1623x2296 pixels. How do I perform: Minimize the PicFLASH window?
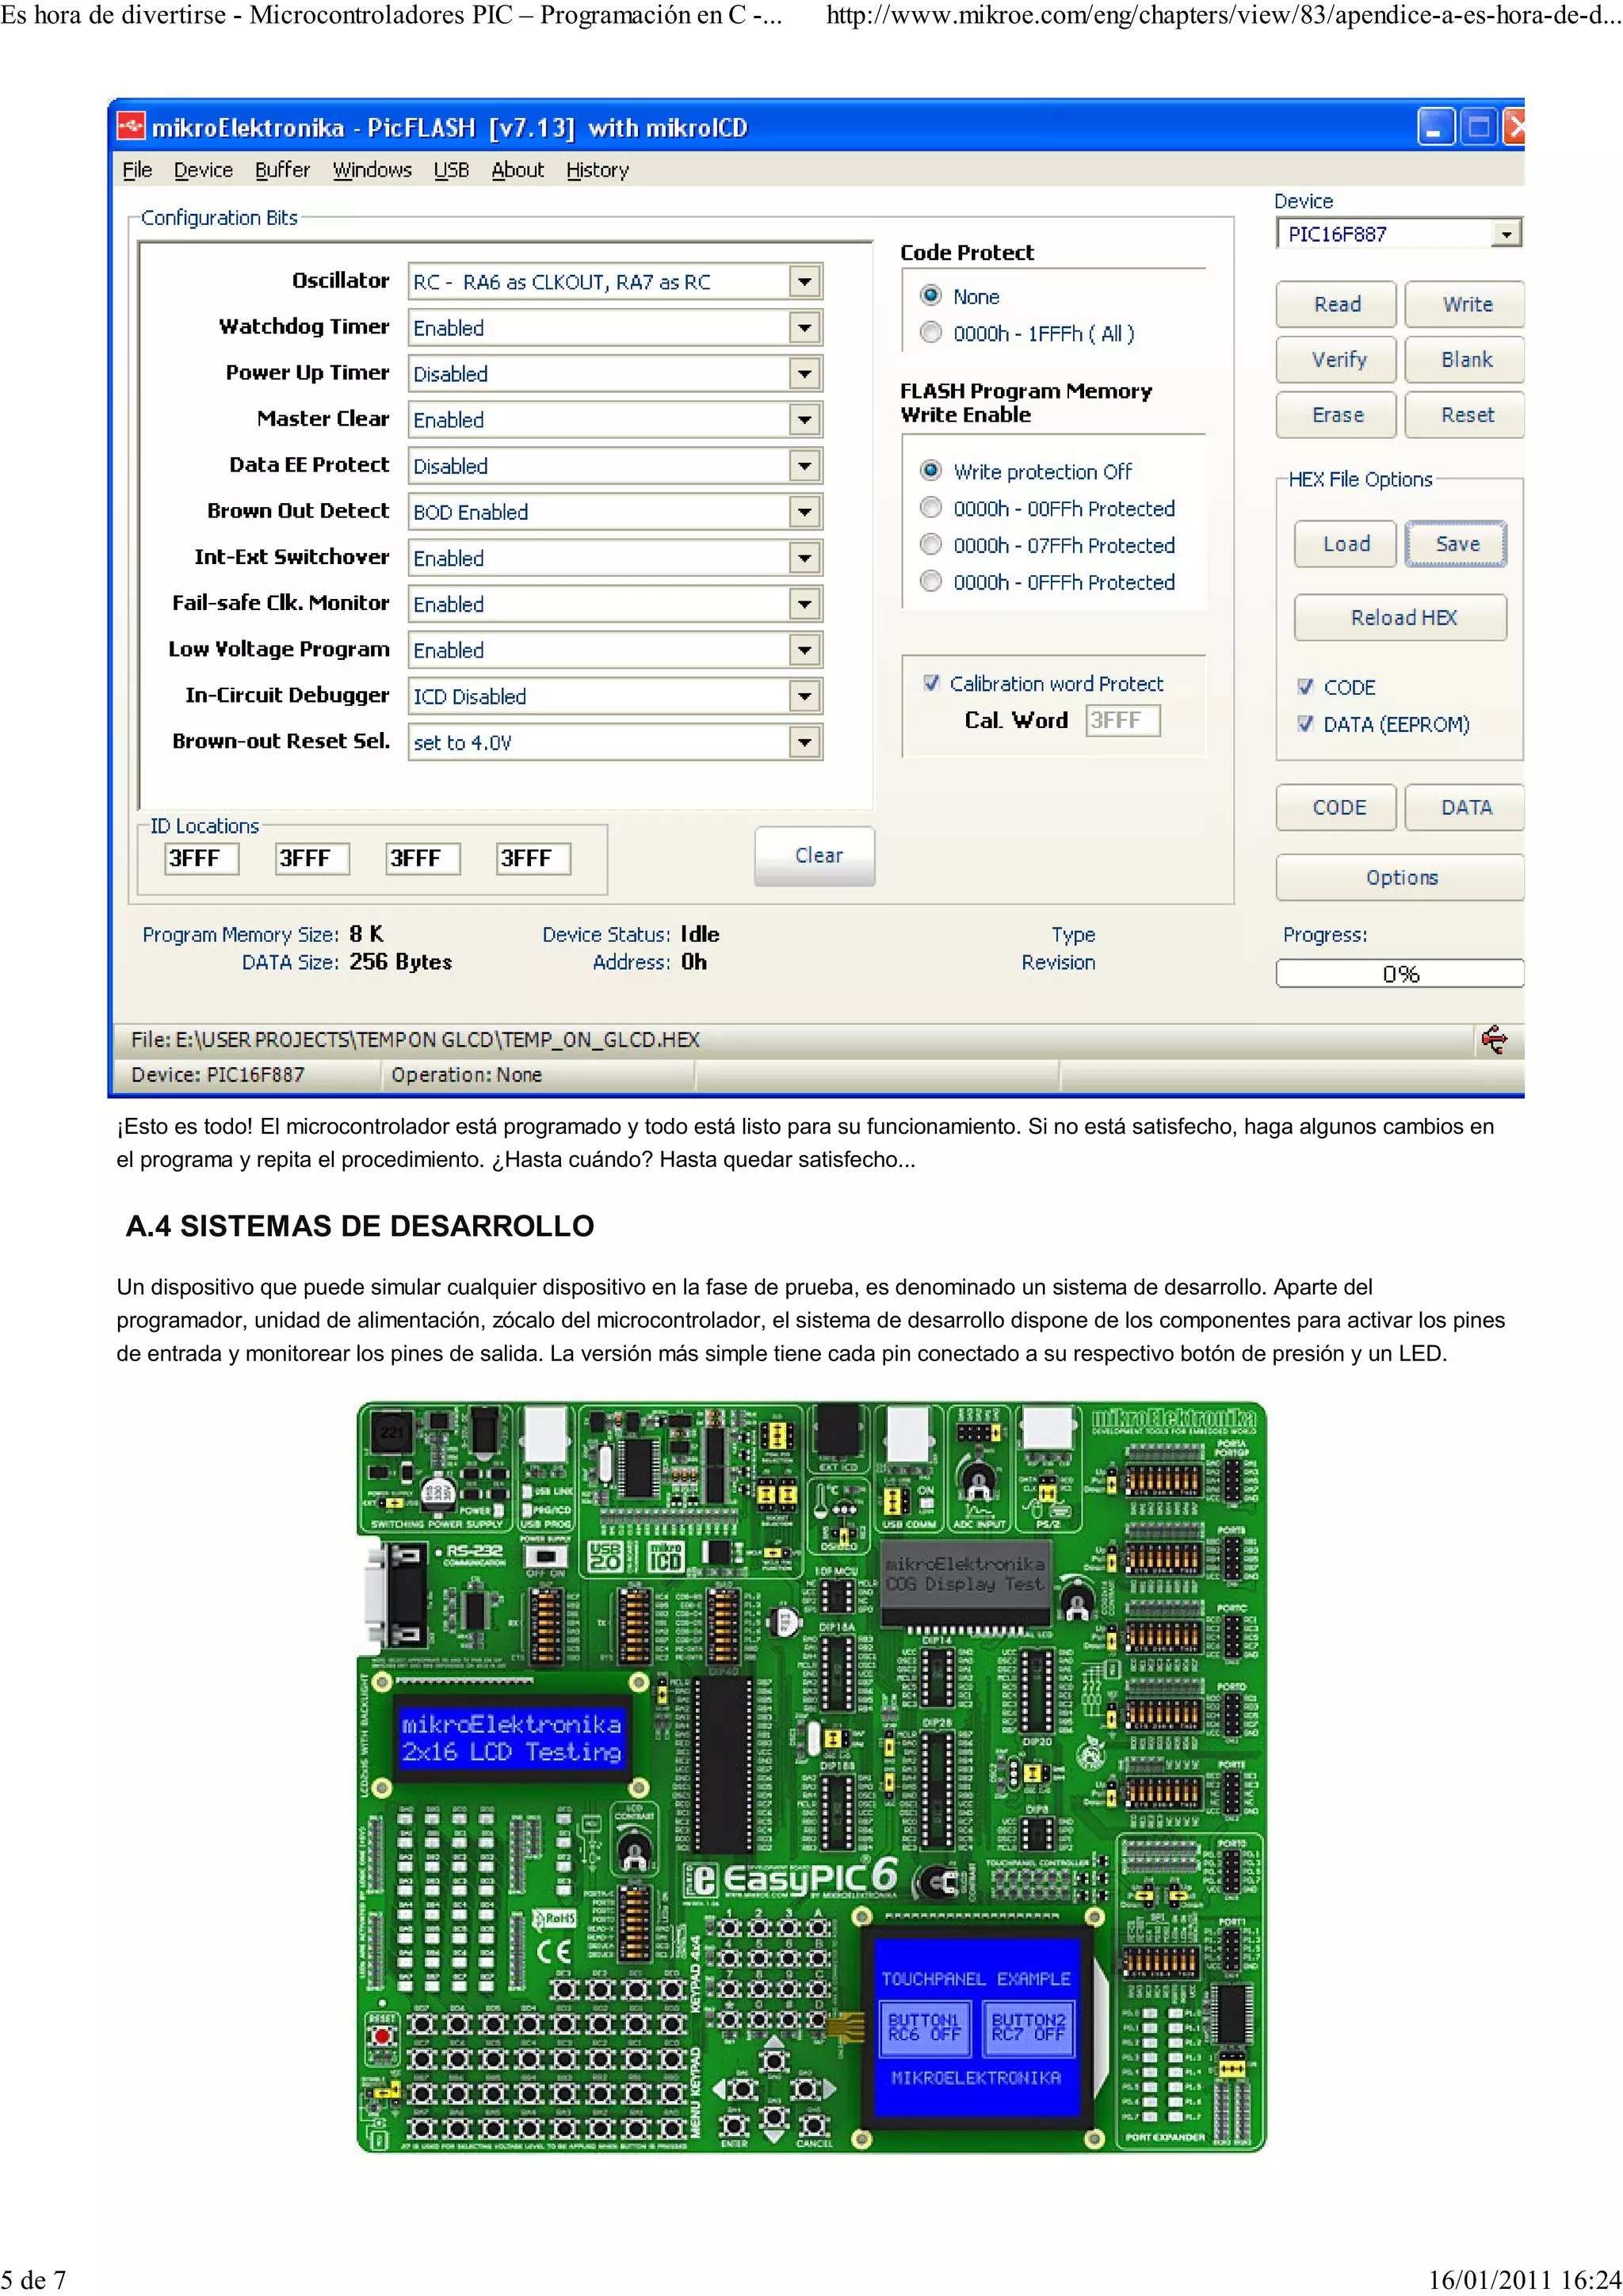tap(1436, 128)
